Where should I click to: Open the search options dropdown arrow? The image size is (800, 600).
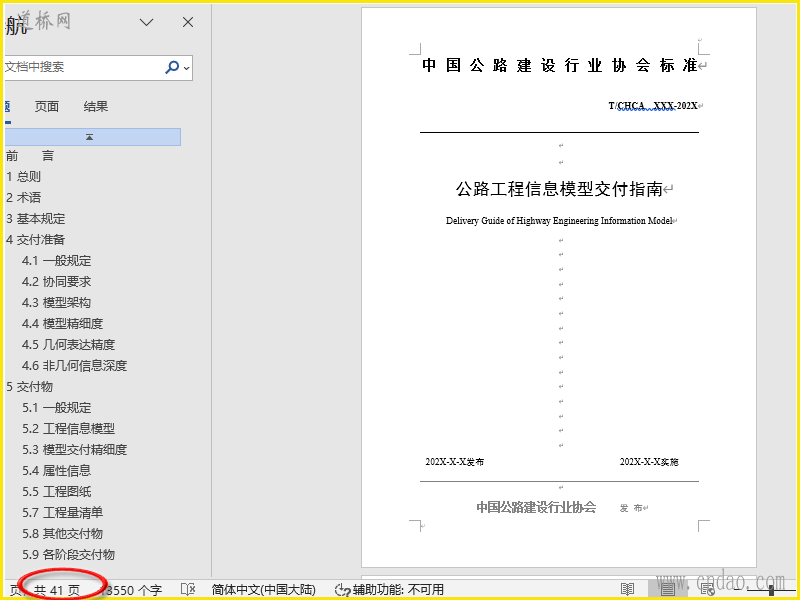[x=187, y=68]
